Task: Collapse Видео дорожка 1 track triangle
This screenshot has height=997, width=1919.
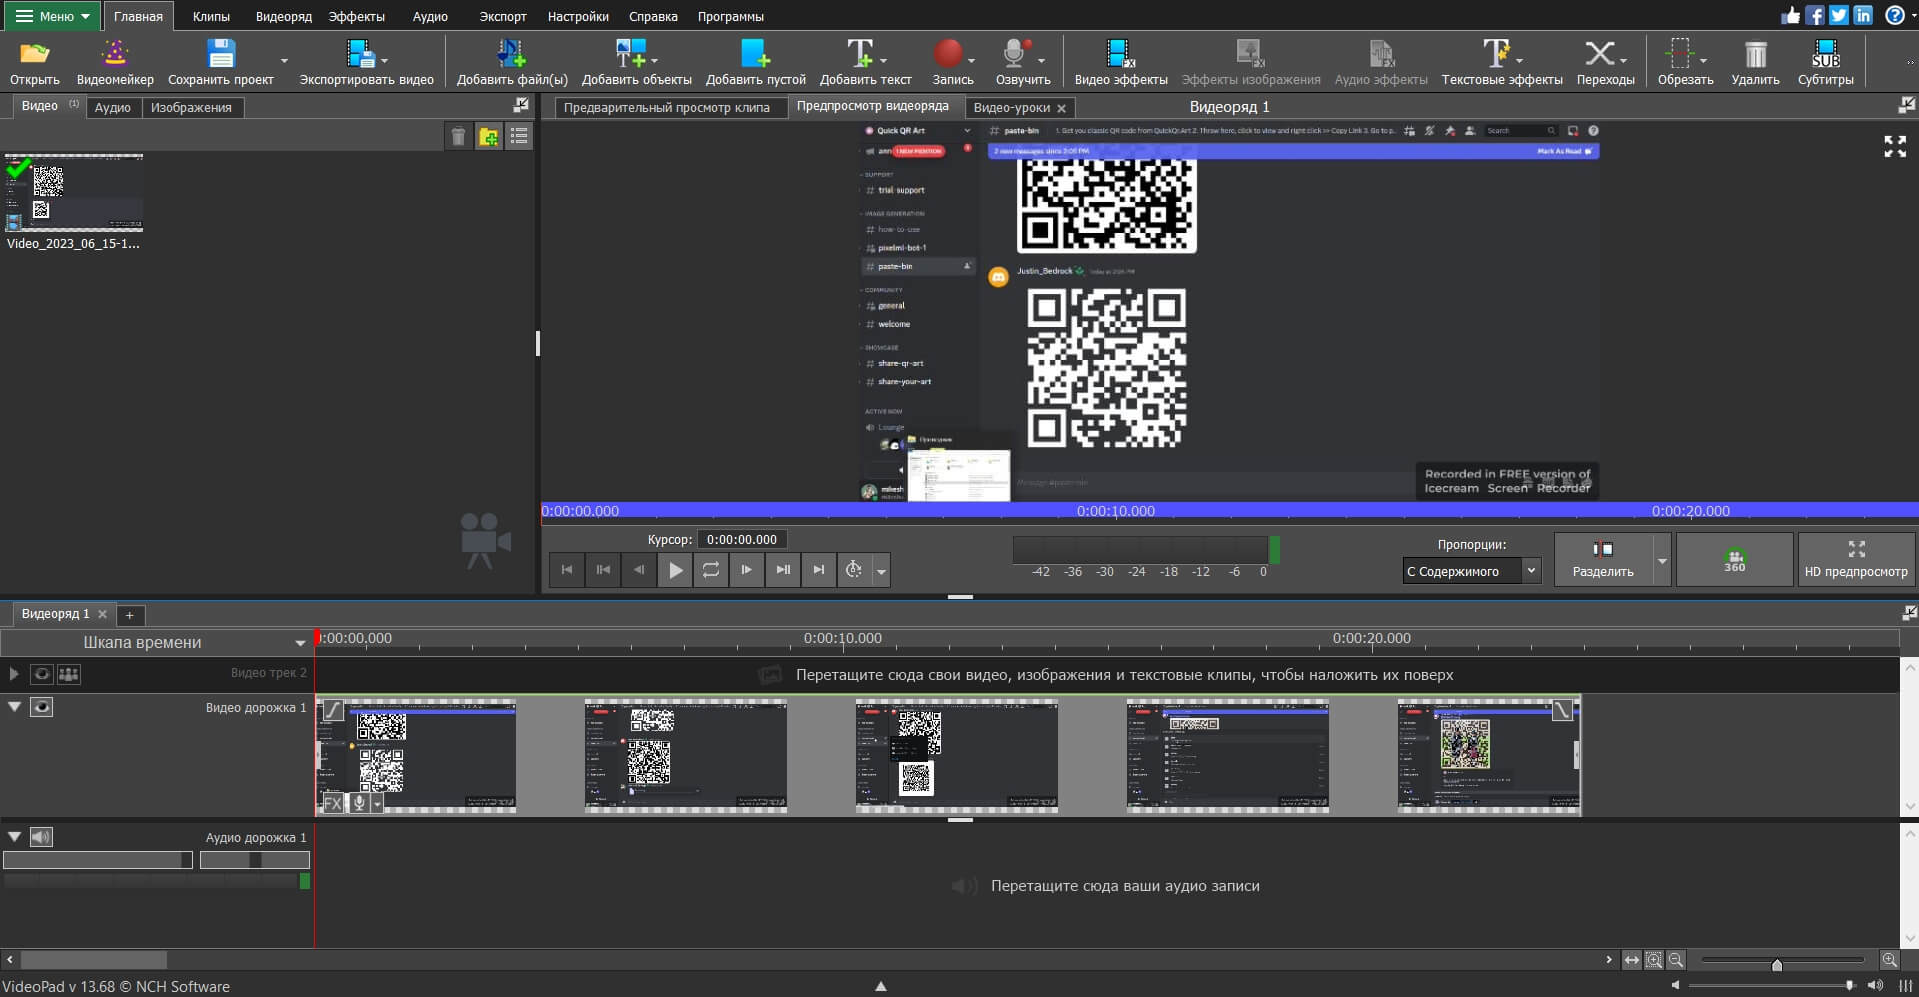Action: tap(14, 707)
